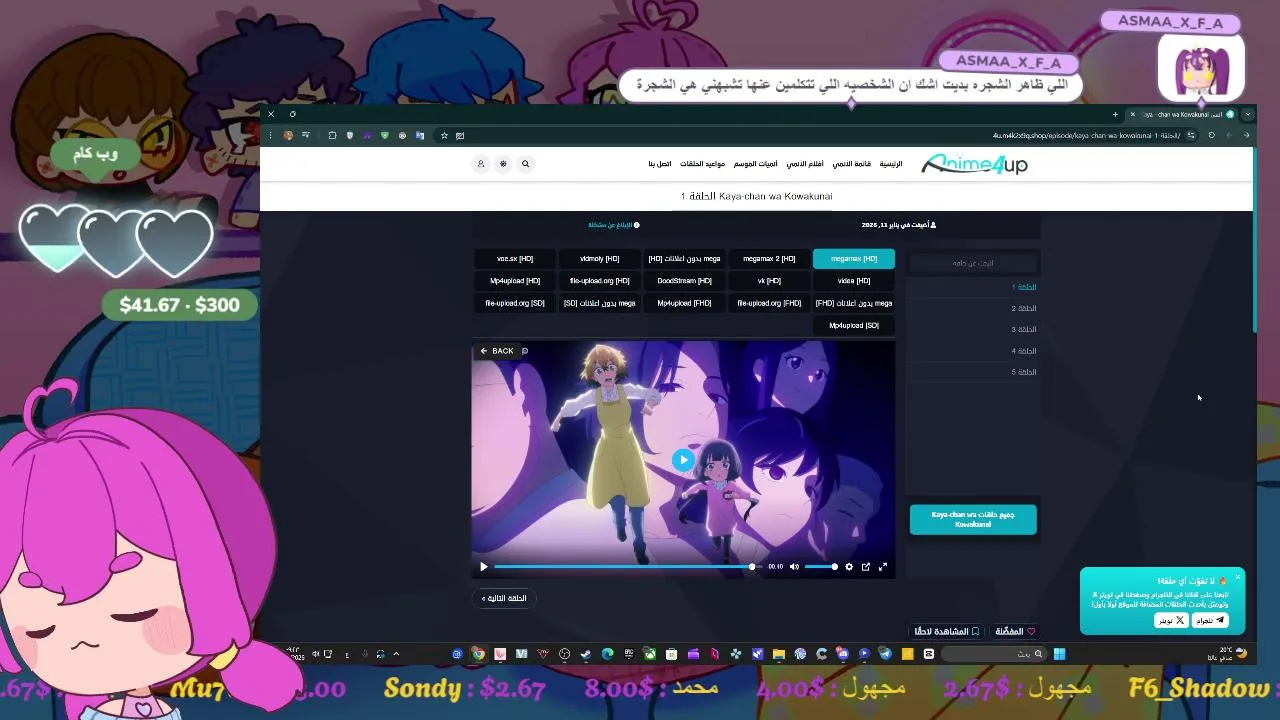Toggle the site dark mode sun icon

[x=503, y=164]
